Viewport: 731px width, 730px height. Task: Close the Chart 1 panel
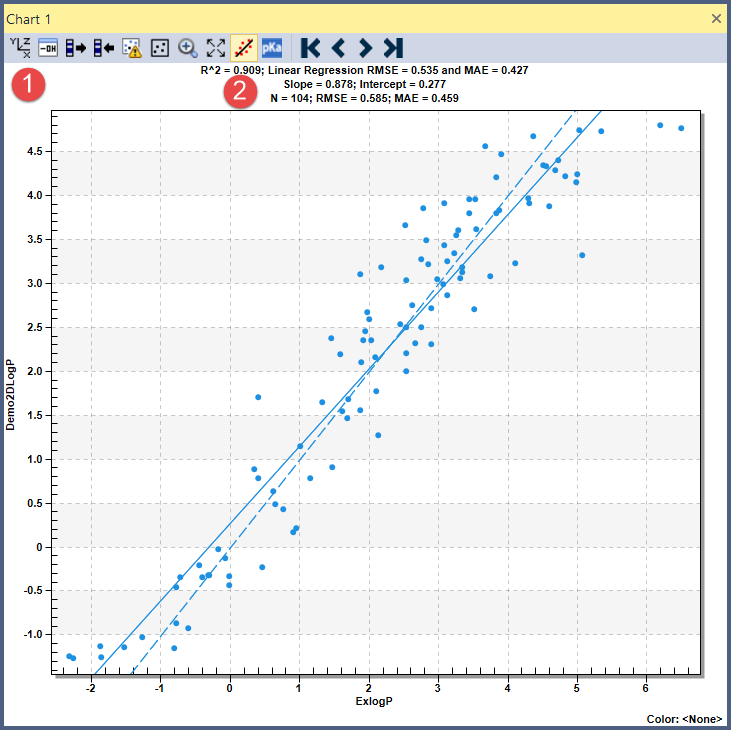716,19
